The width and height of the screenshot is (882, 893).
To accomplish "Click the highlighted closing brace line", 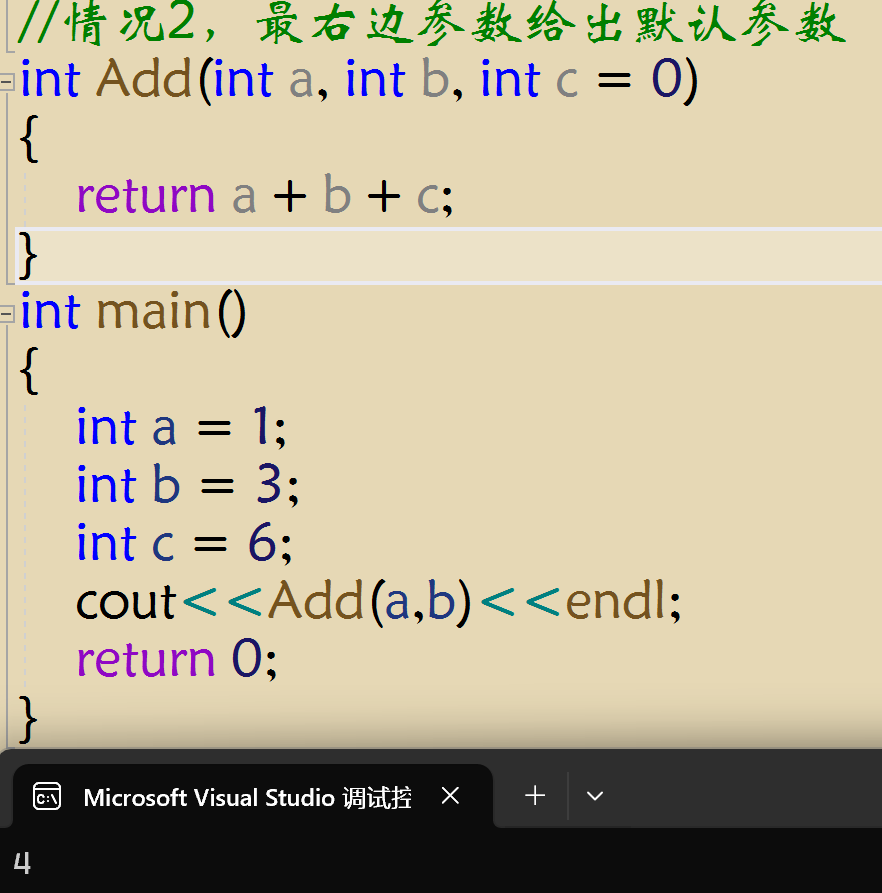I will pos(26,254).
